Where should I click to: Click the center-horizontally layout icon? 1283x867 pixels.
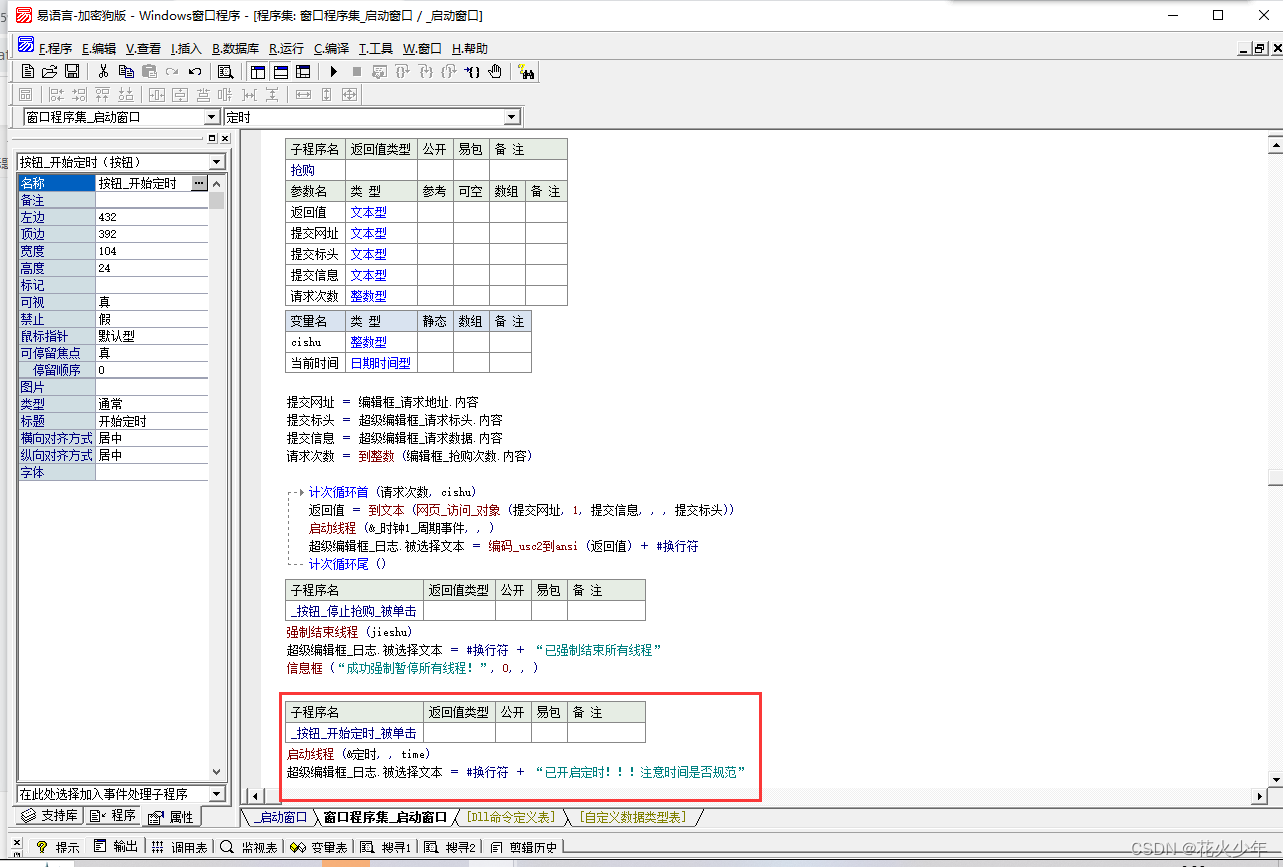point(157,94)
